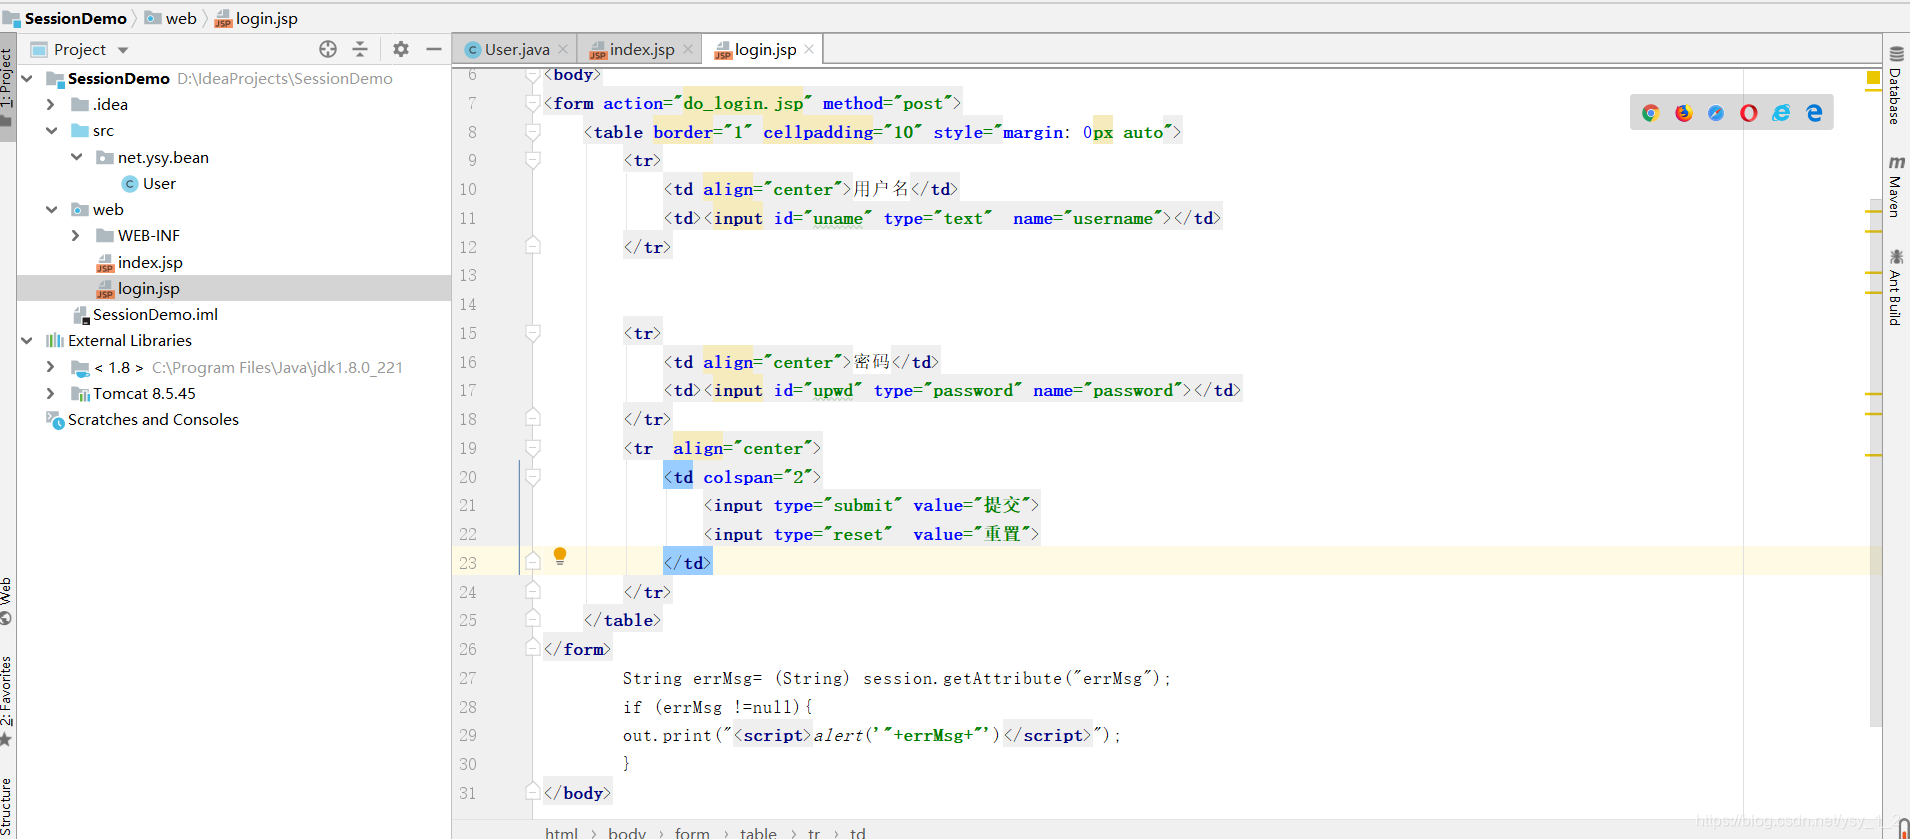The image size is (1910, 839).
Task: Expand the WEB-INF folder
Action: pyautogui.click(x=77, y=235)
